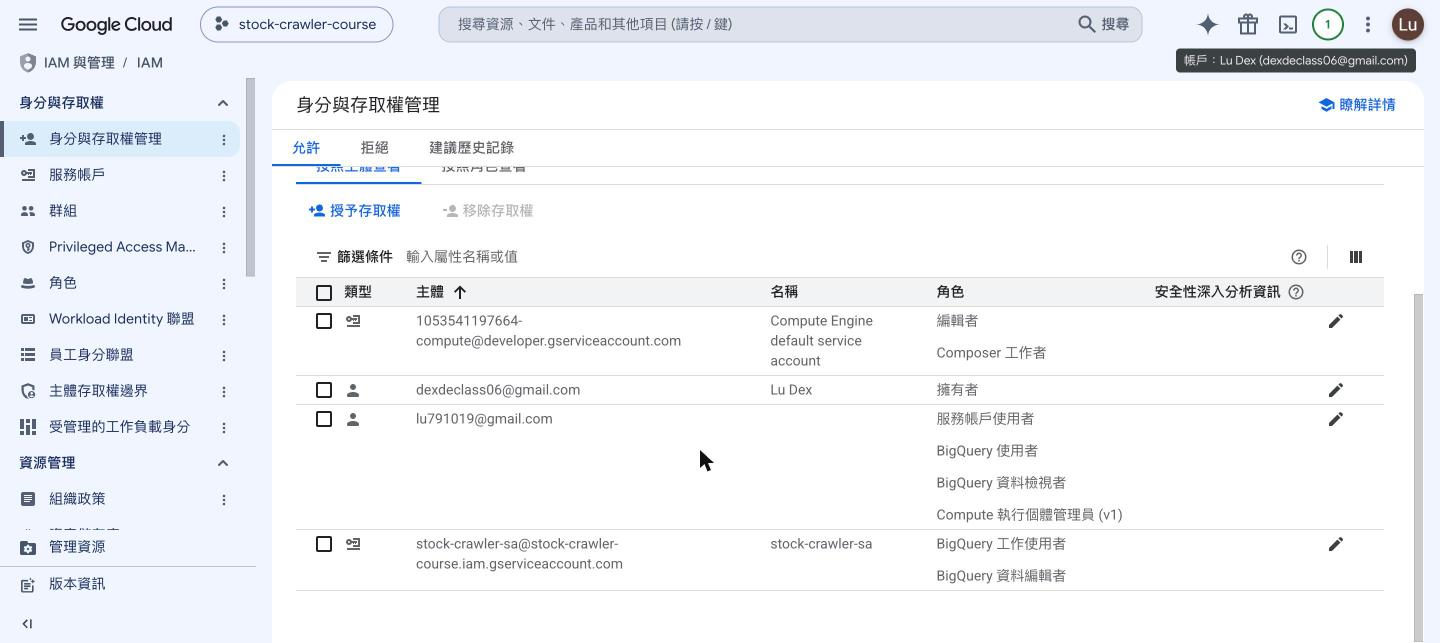Screen dimensions: 1440x643
Task: Open the 瞭解詳情 link
Action: pyautogui.click(x=1357, y=105)
